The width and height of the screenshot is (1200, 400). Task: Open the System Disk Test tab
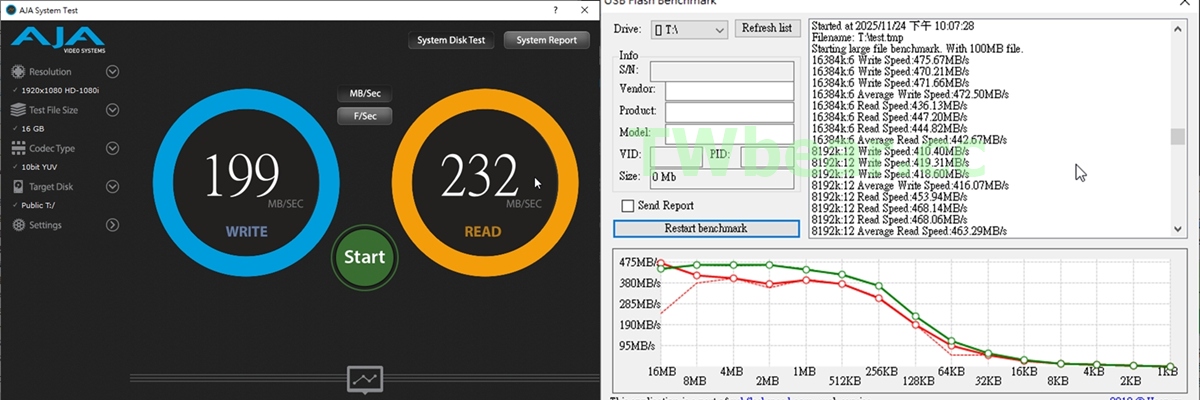[451, 41]
